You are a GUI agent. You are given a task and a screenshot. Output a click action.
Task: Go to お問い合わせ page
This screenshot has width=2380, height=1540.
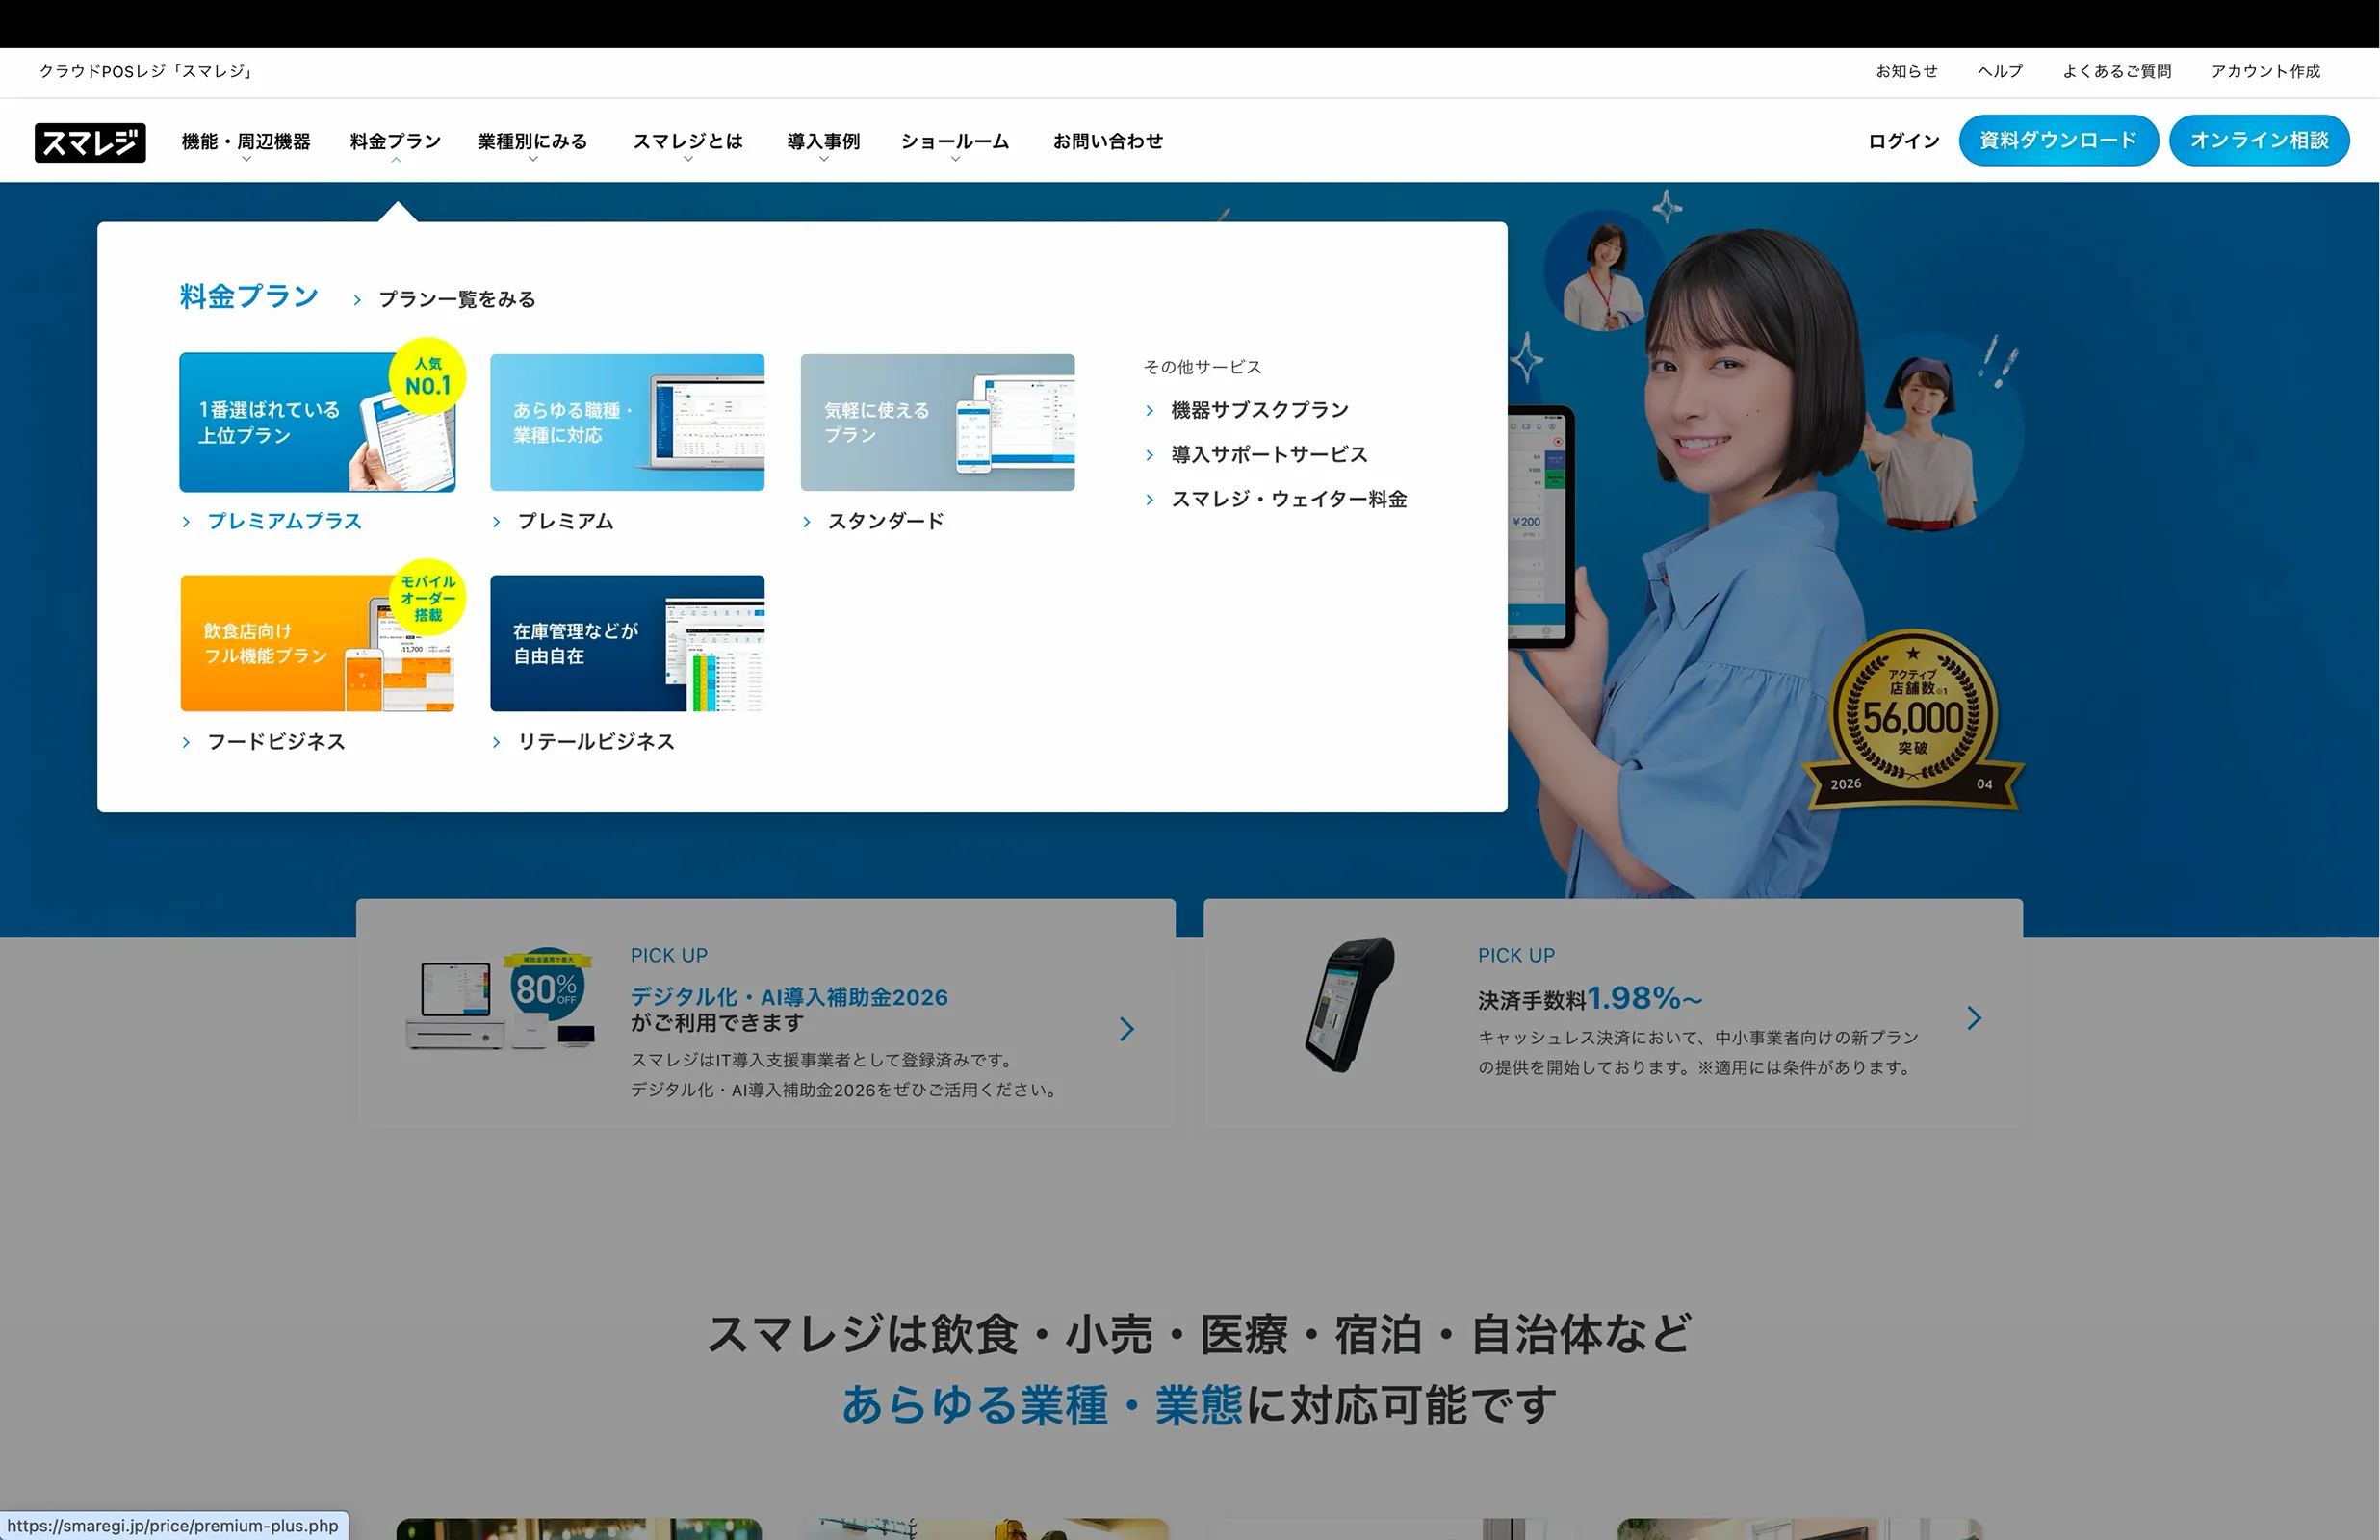tap(1108, 142)
